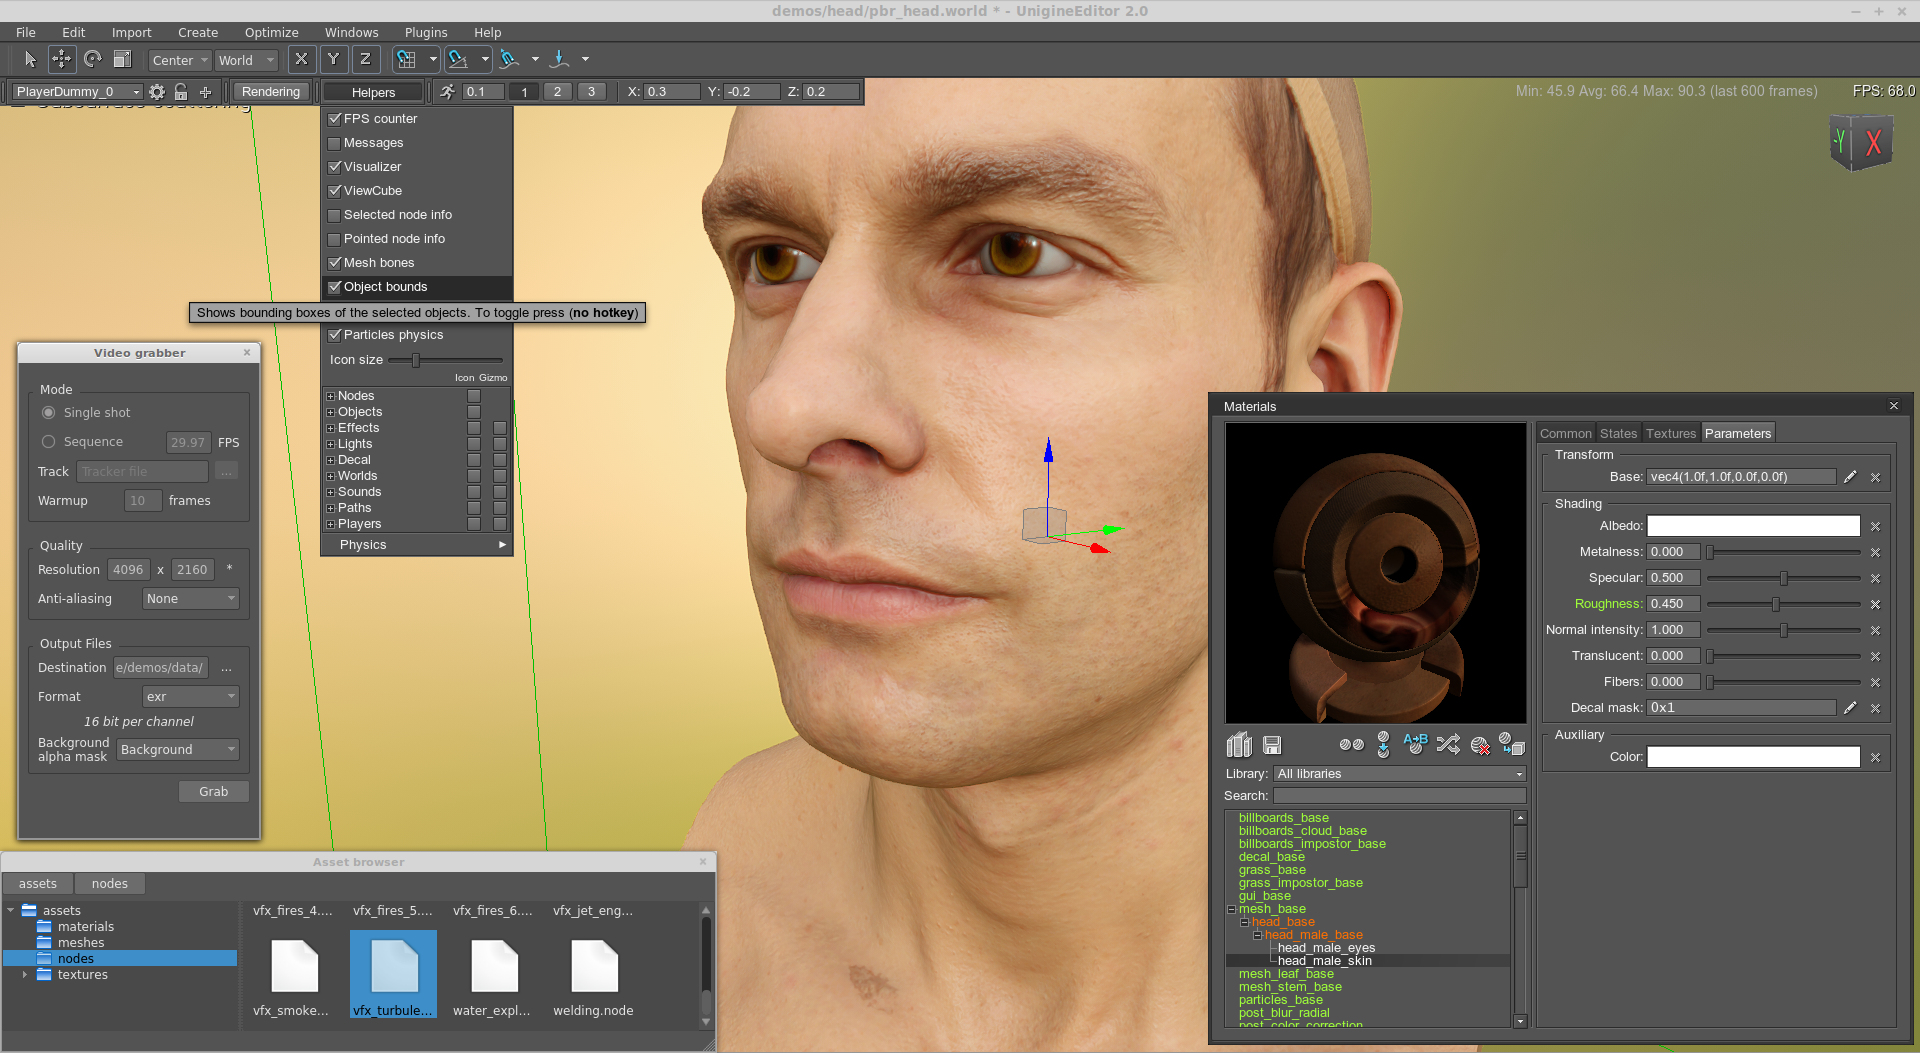Screen dimensions: 1920x1053
Task: Click the Rendering button
Action: (x=270, y=92)
